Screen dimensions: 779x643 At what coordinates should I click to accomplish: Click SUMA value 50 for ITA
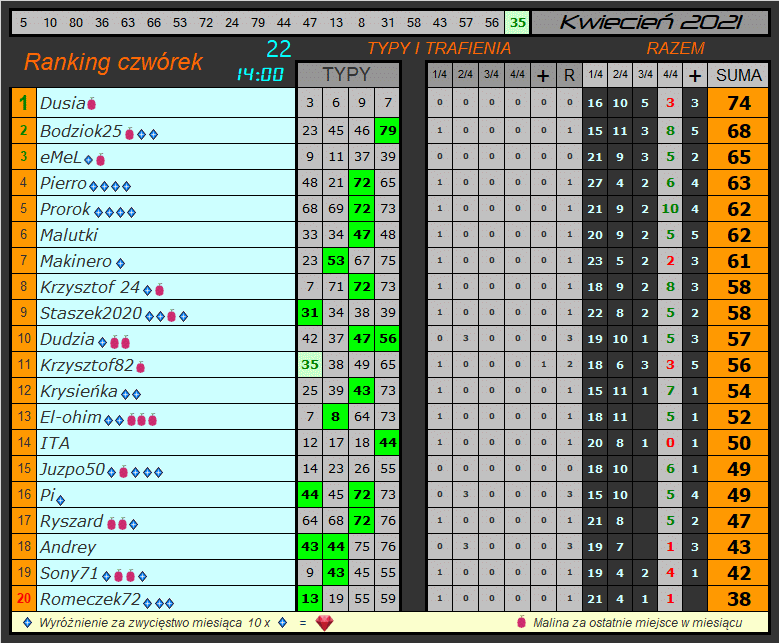coord(738,443)
